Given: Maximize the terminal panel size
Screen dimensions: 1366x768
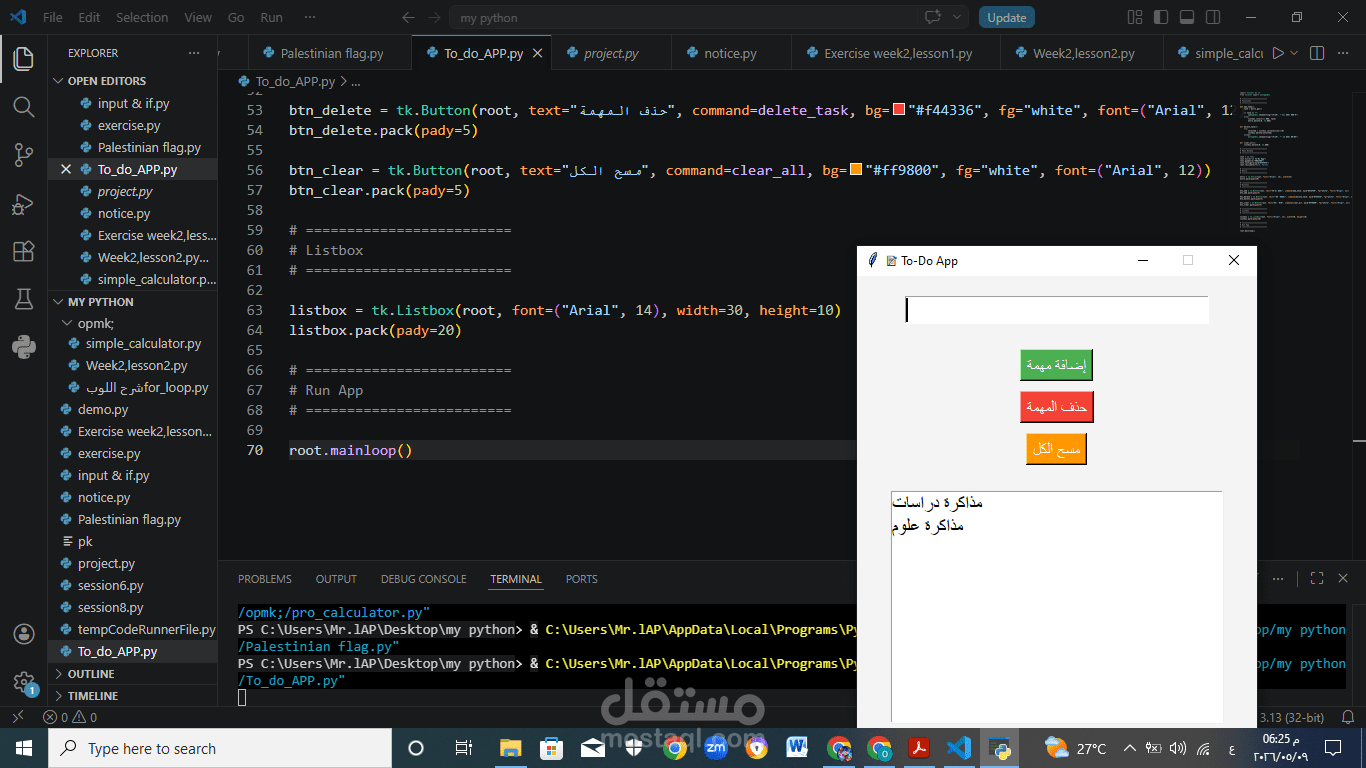Looking at the screenshot, I should [x=1317, y=578].
